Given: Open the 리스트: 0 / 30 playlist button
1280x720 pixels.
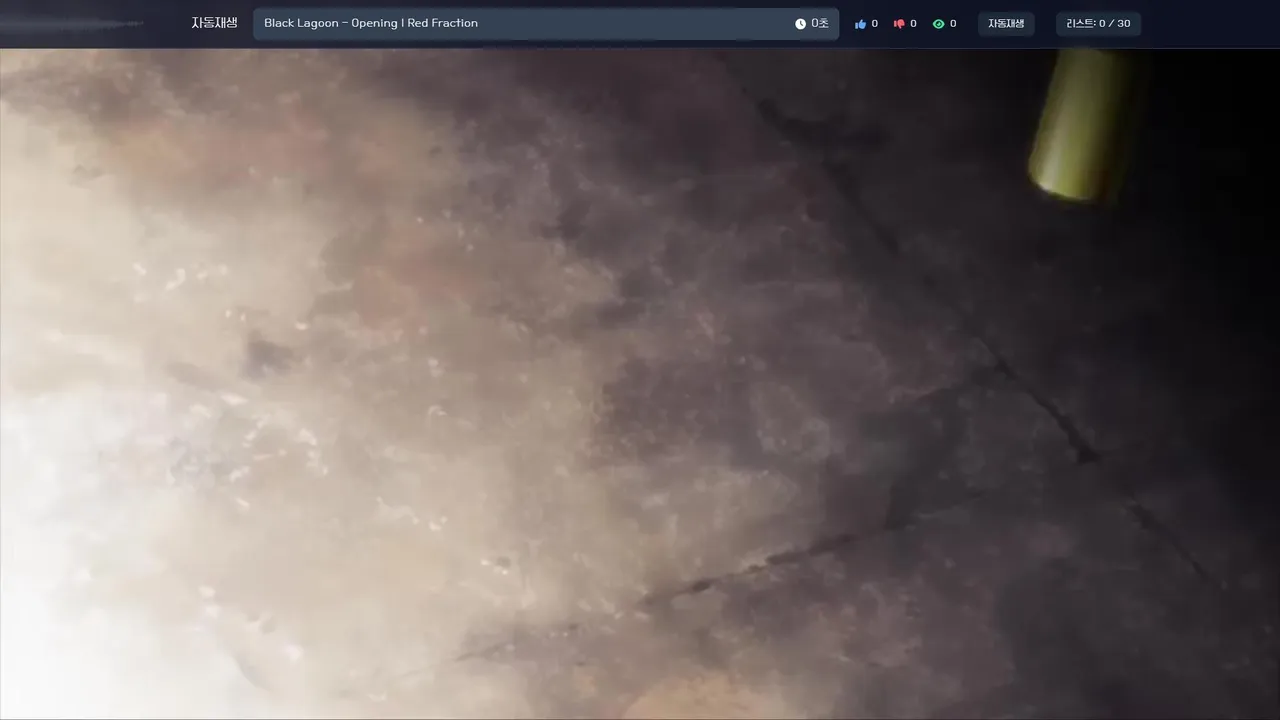Looking at the screenshot, I should (1098, 24).
